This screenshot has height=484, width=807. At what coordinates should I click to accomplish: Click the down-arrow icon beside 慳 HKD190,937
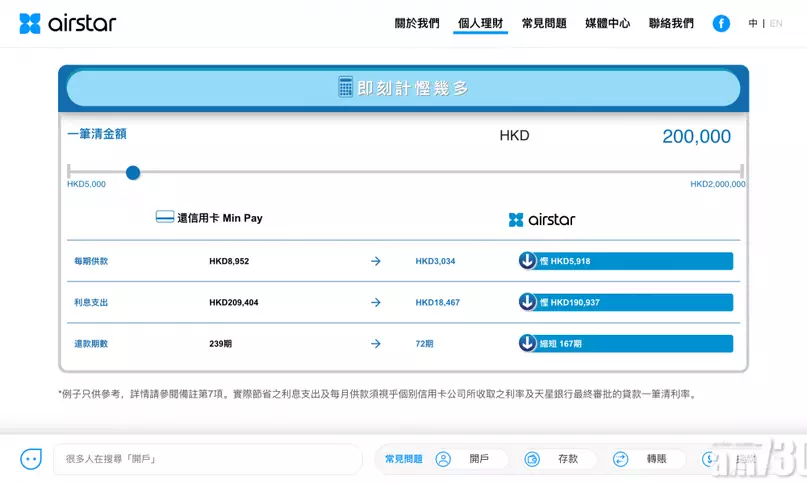pyautogui.click(x=528, y=302)
